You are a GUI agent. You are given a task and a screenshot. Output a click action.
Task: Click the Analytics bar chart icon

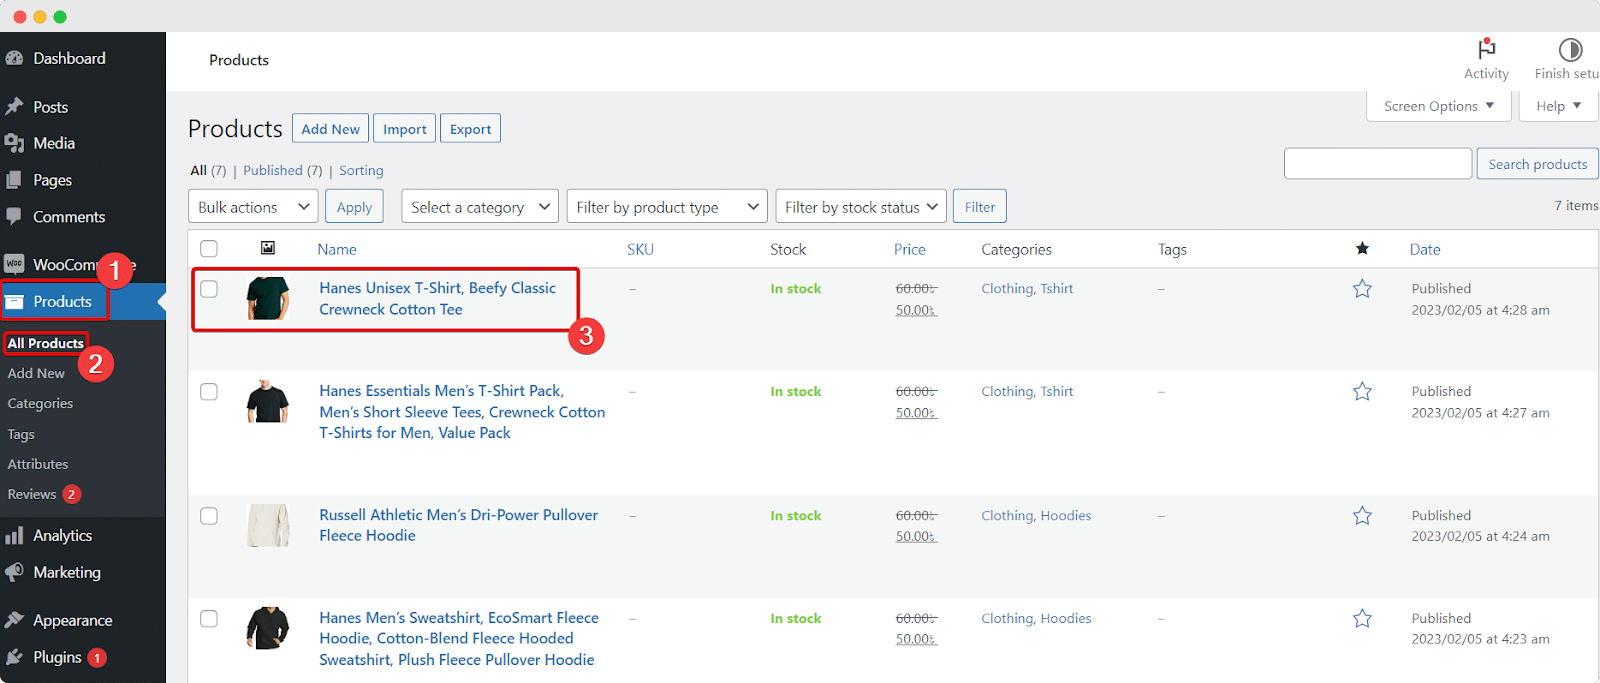pyautogui.click(x=14, y=536)
